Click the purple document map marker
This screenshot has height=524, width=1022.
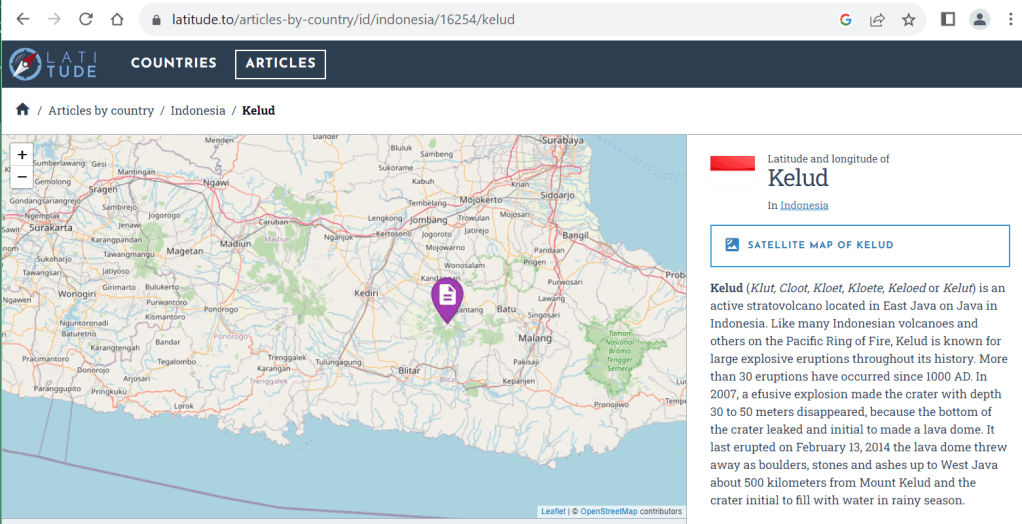pyautogui.click(x=447, y=297)
